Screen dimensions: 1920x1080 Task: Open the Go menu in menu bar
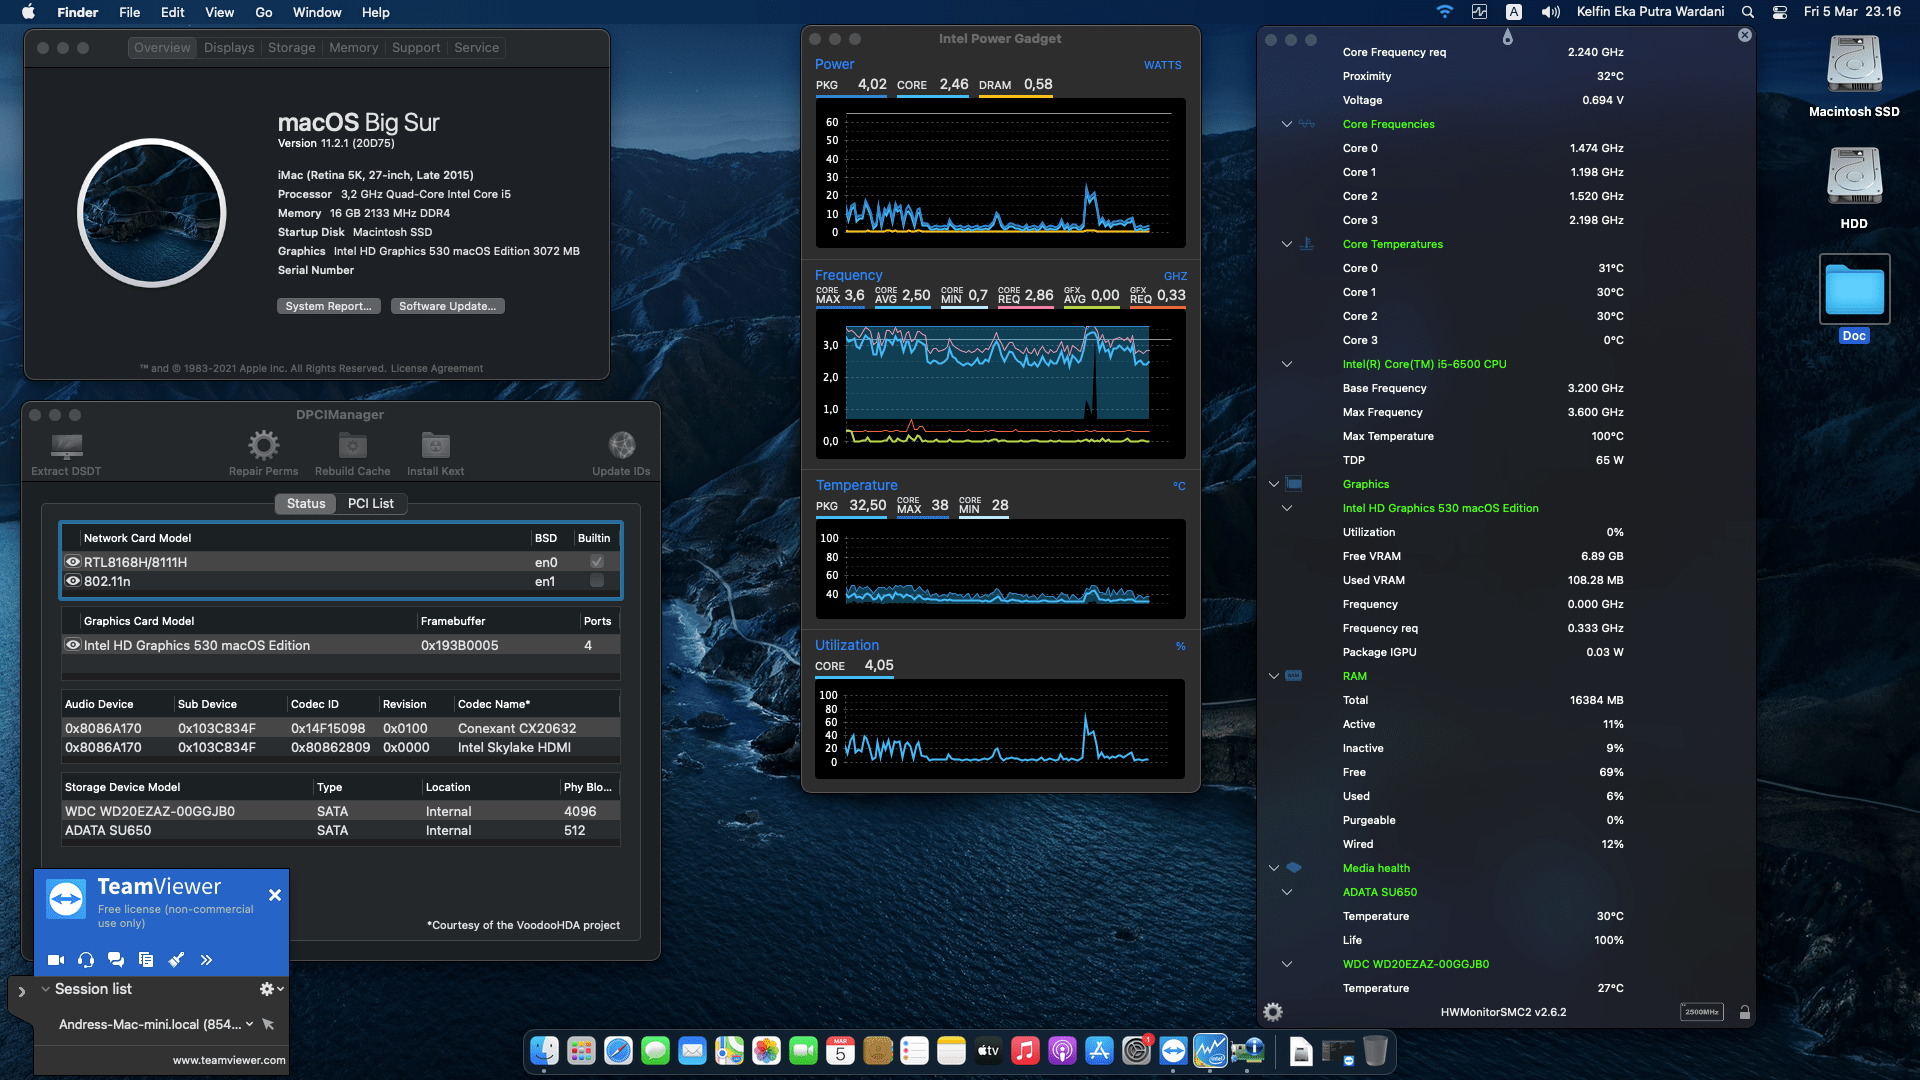(264, 12)
